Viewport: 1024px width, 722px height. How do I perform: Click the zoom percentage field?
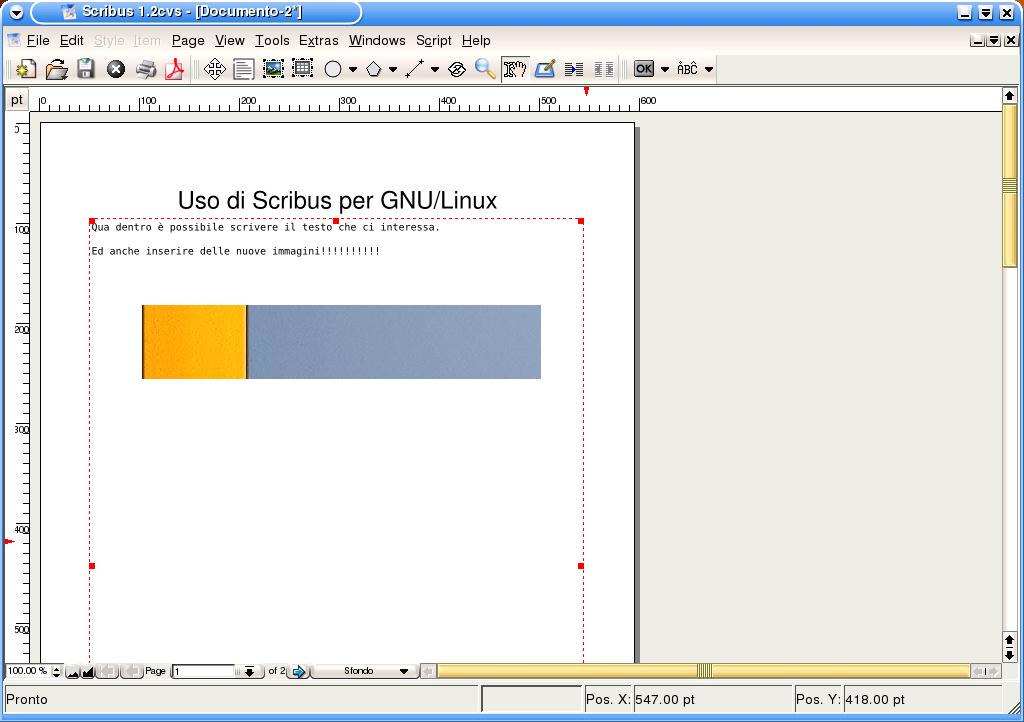click(28, 671)
